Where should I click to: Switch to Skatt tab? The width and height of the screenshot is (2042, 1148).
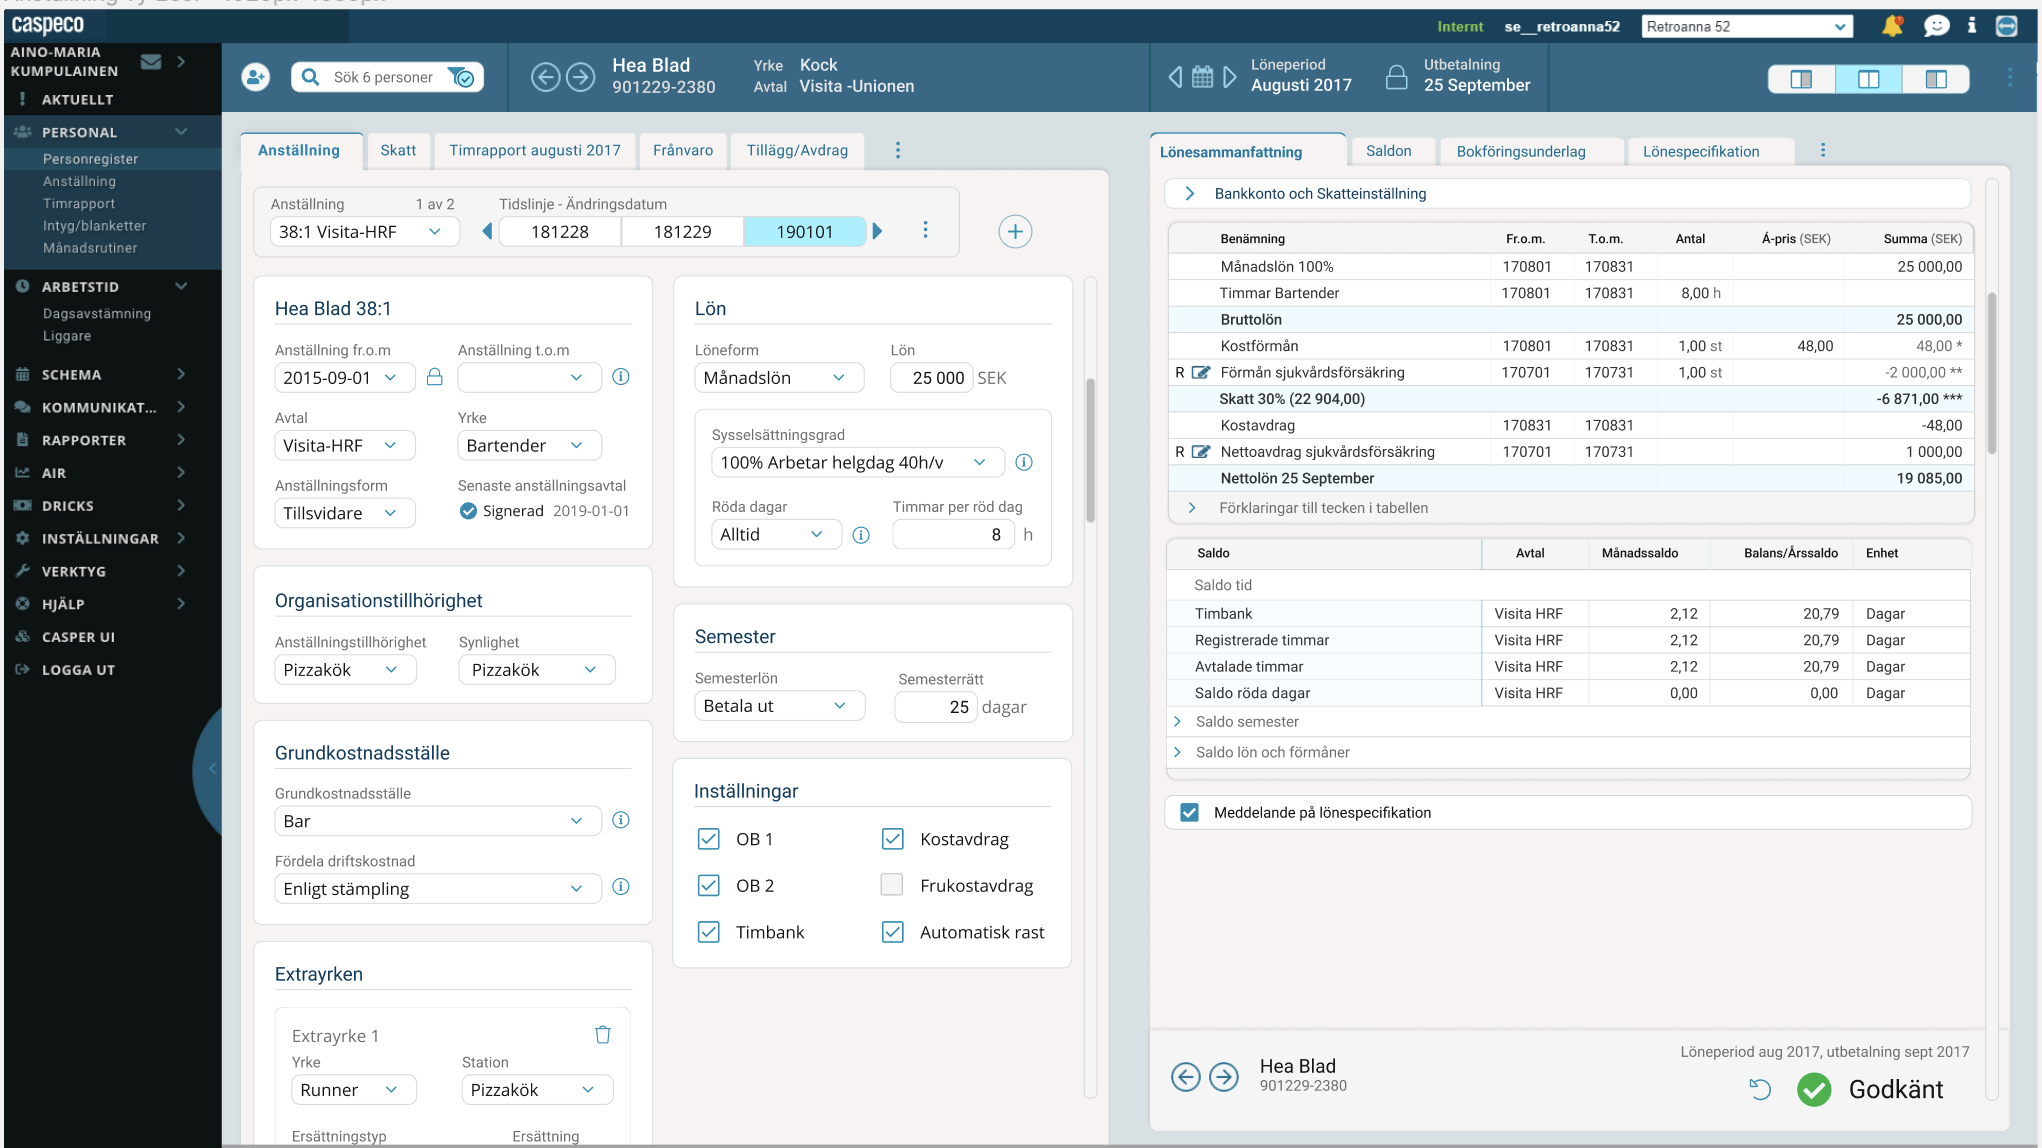(x=398, y=150)
